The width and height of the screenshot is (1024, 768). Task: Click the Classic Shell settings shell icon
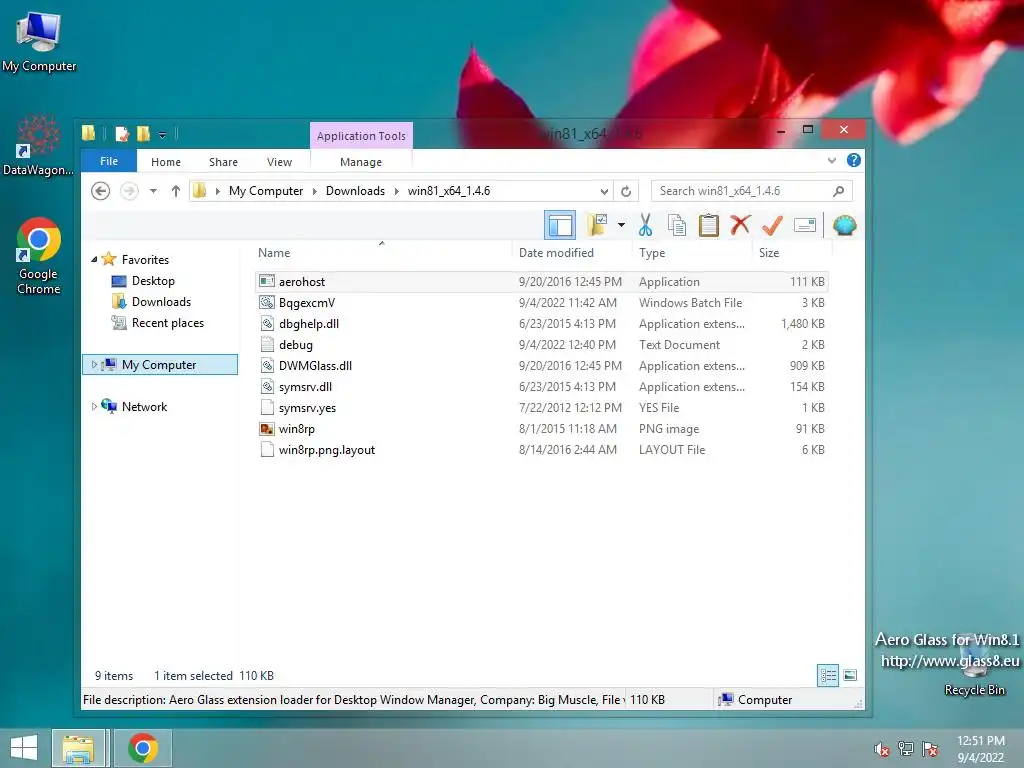click(x=844, y=225)
